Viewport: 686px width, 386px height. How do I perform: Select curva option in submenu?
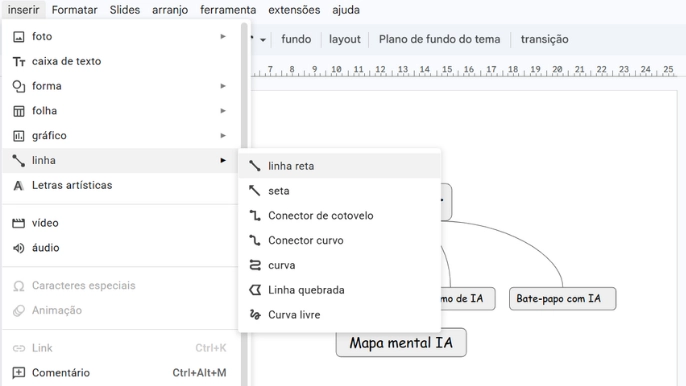pos(340,265)
